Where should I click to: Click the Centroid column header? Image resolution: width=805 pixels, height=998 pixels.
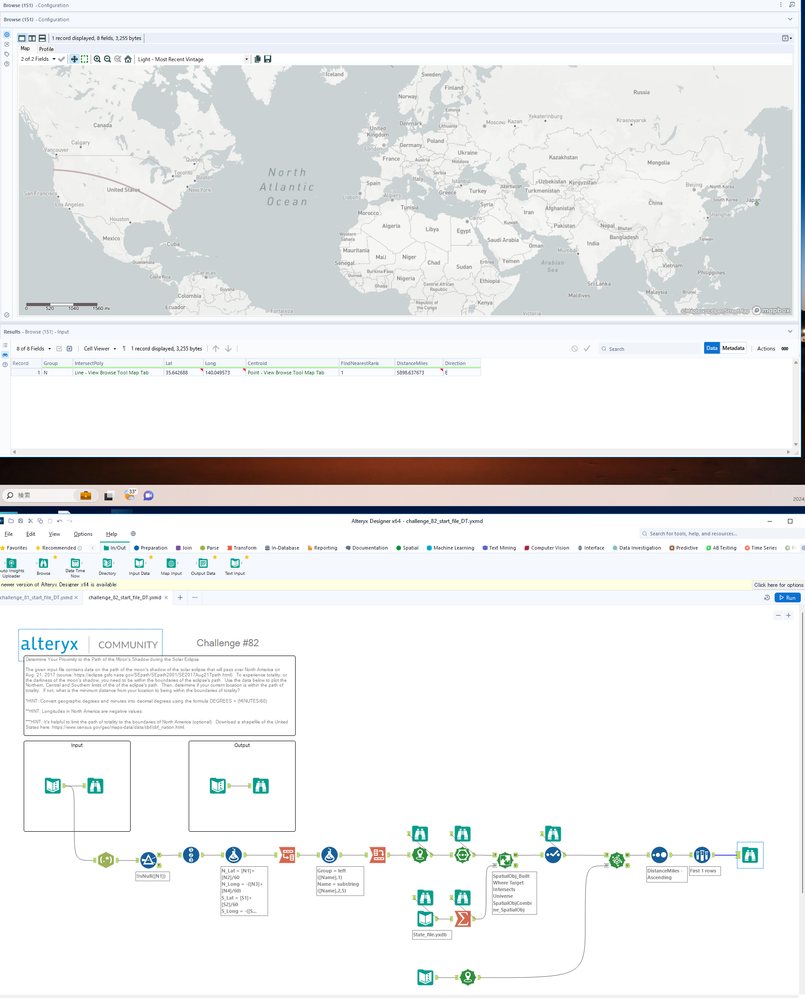292,363
